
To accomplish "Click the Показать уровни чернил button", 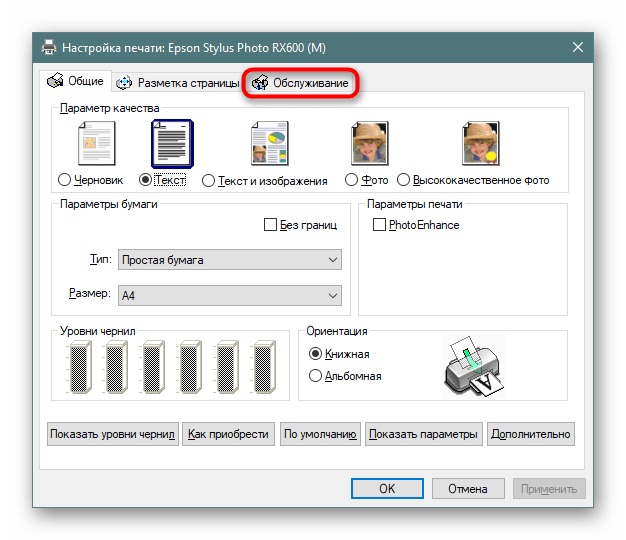I will click(x=113, y=434).
